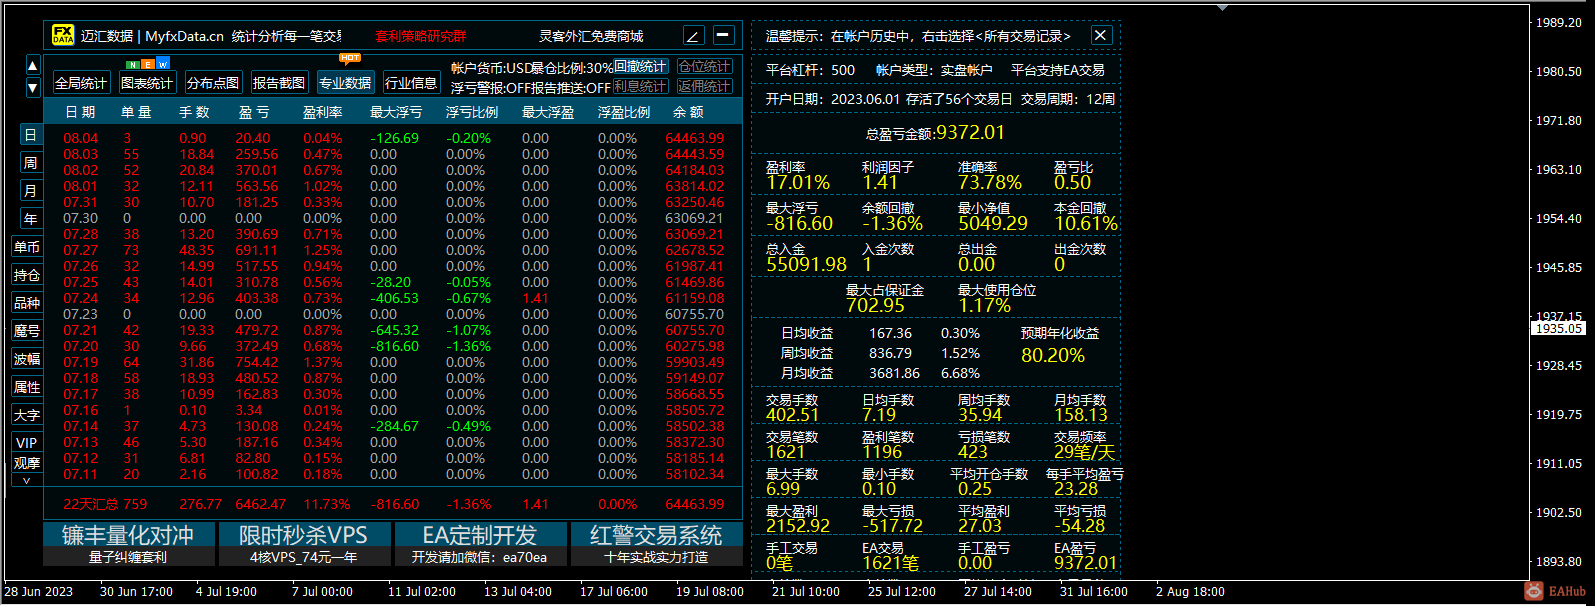Click the 仓位统计 button
Viewport: 1595px width, 606px height.
pos(705,67)
